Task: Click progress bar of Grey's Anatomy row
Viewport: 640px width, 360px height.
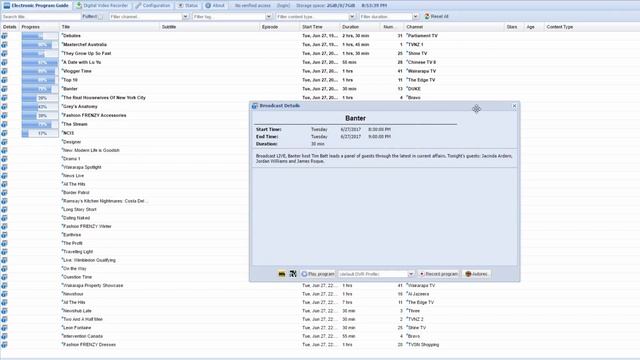Action: (x=40, y=107)
